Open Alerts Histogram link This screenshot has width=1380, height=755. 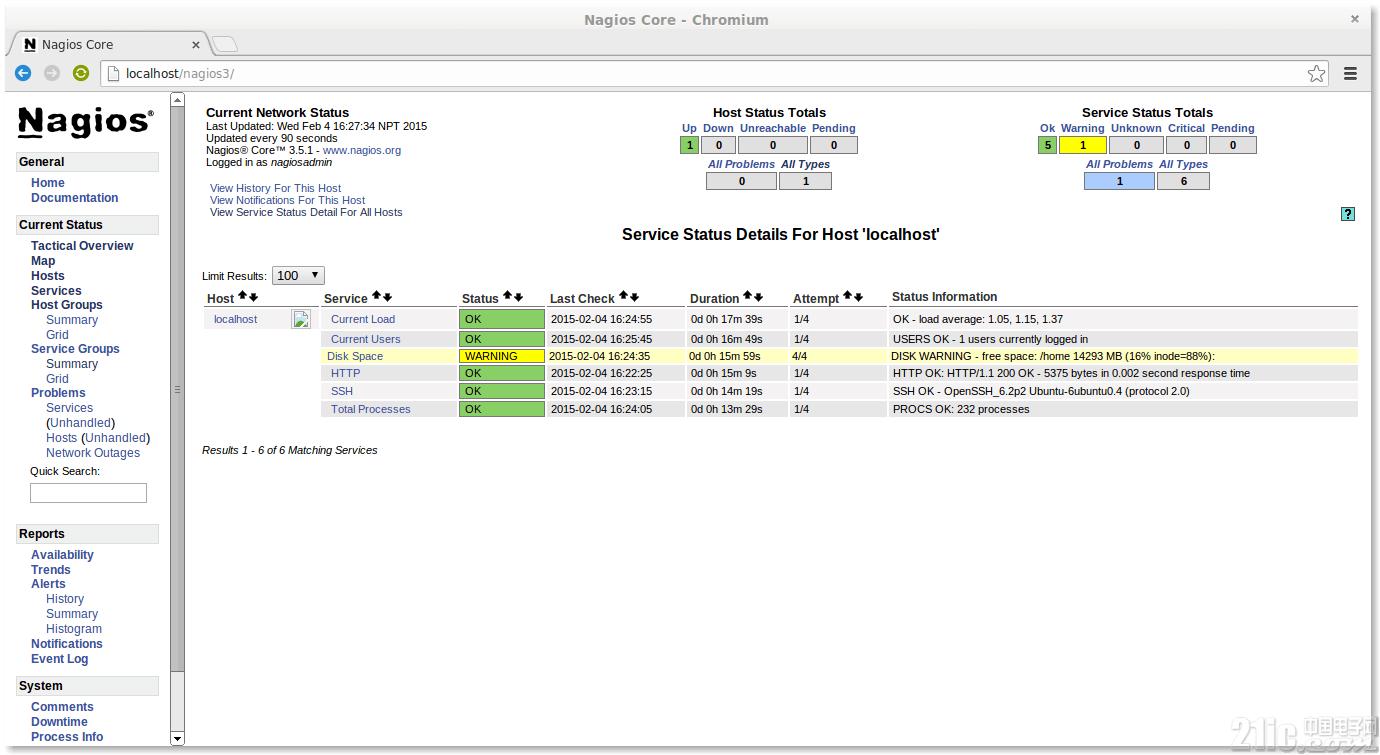pyautogui.click(x=74, y=629)
